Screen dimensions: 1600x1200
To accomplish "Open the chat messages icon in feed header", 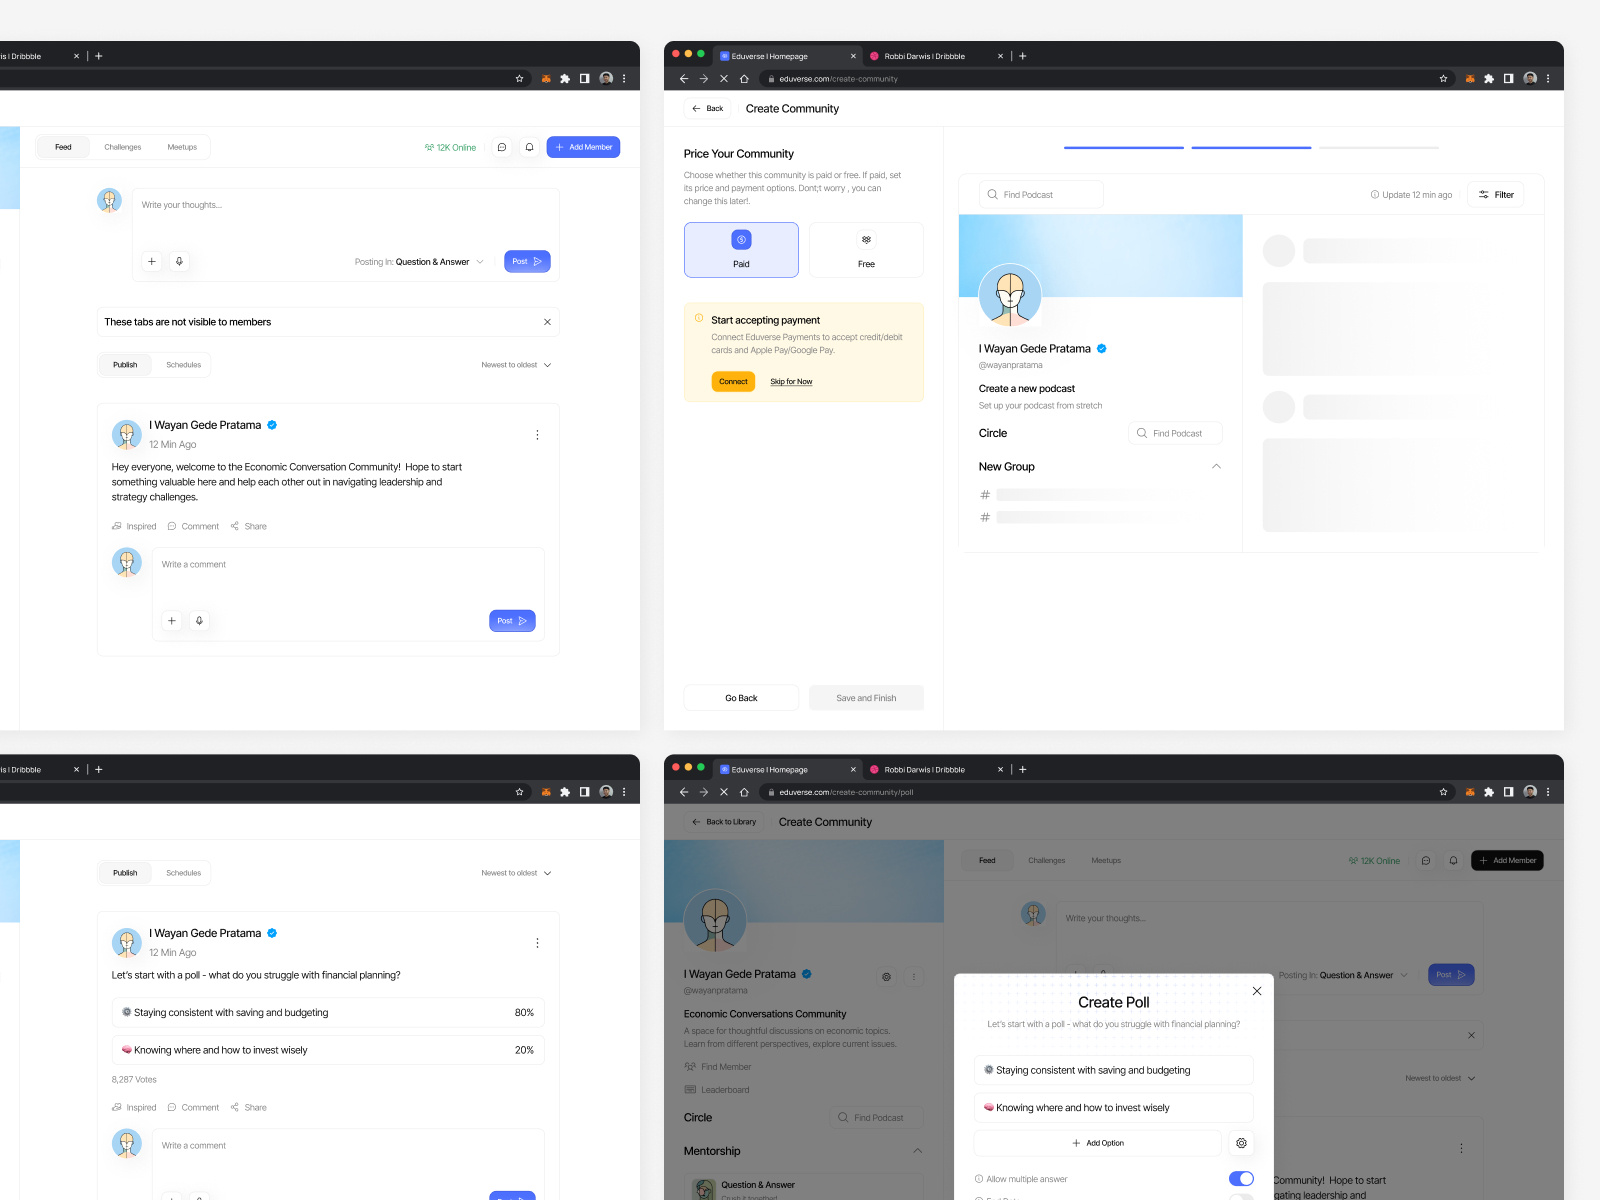I will click(502, 147).
